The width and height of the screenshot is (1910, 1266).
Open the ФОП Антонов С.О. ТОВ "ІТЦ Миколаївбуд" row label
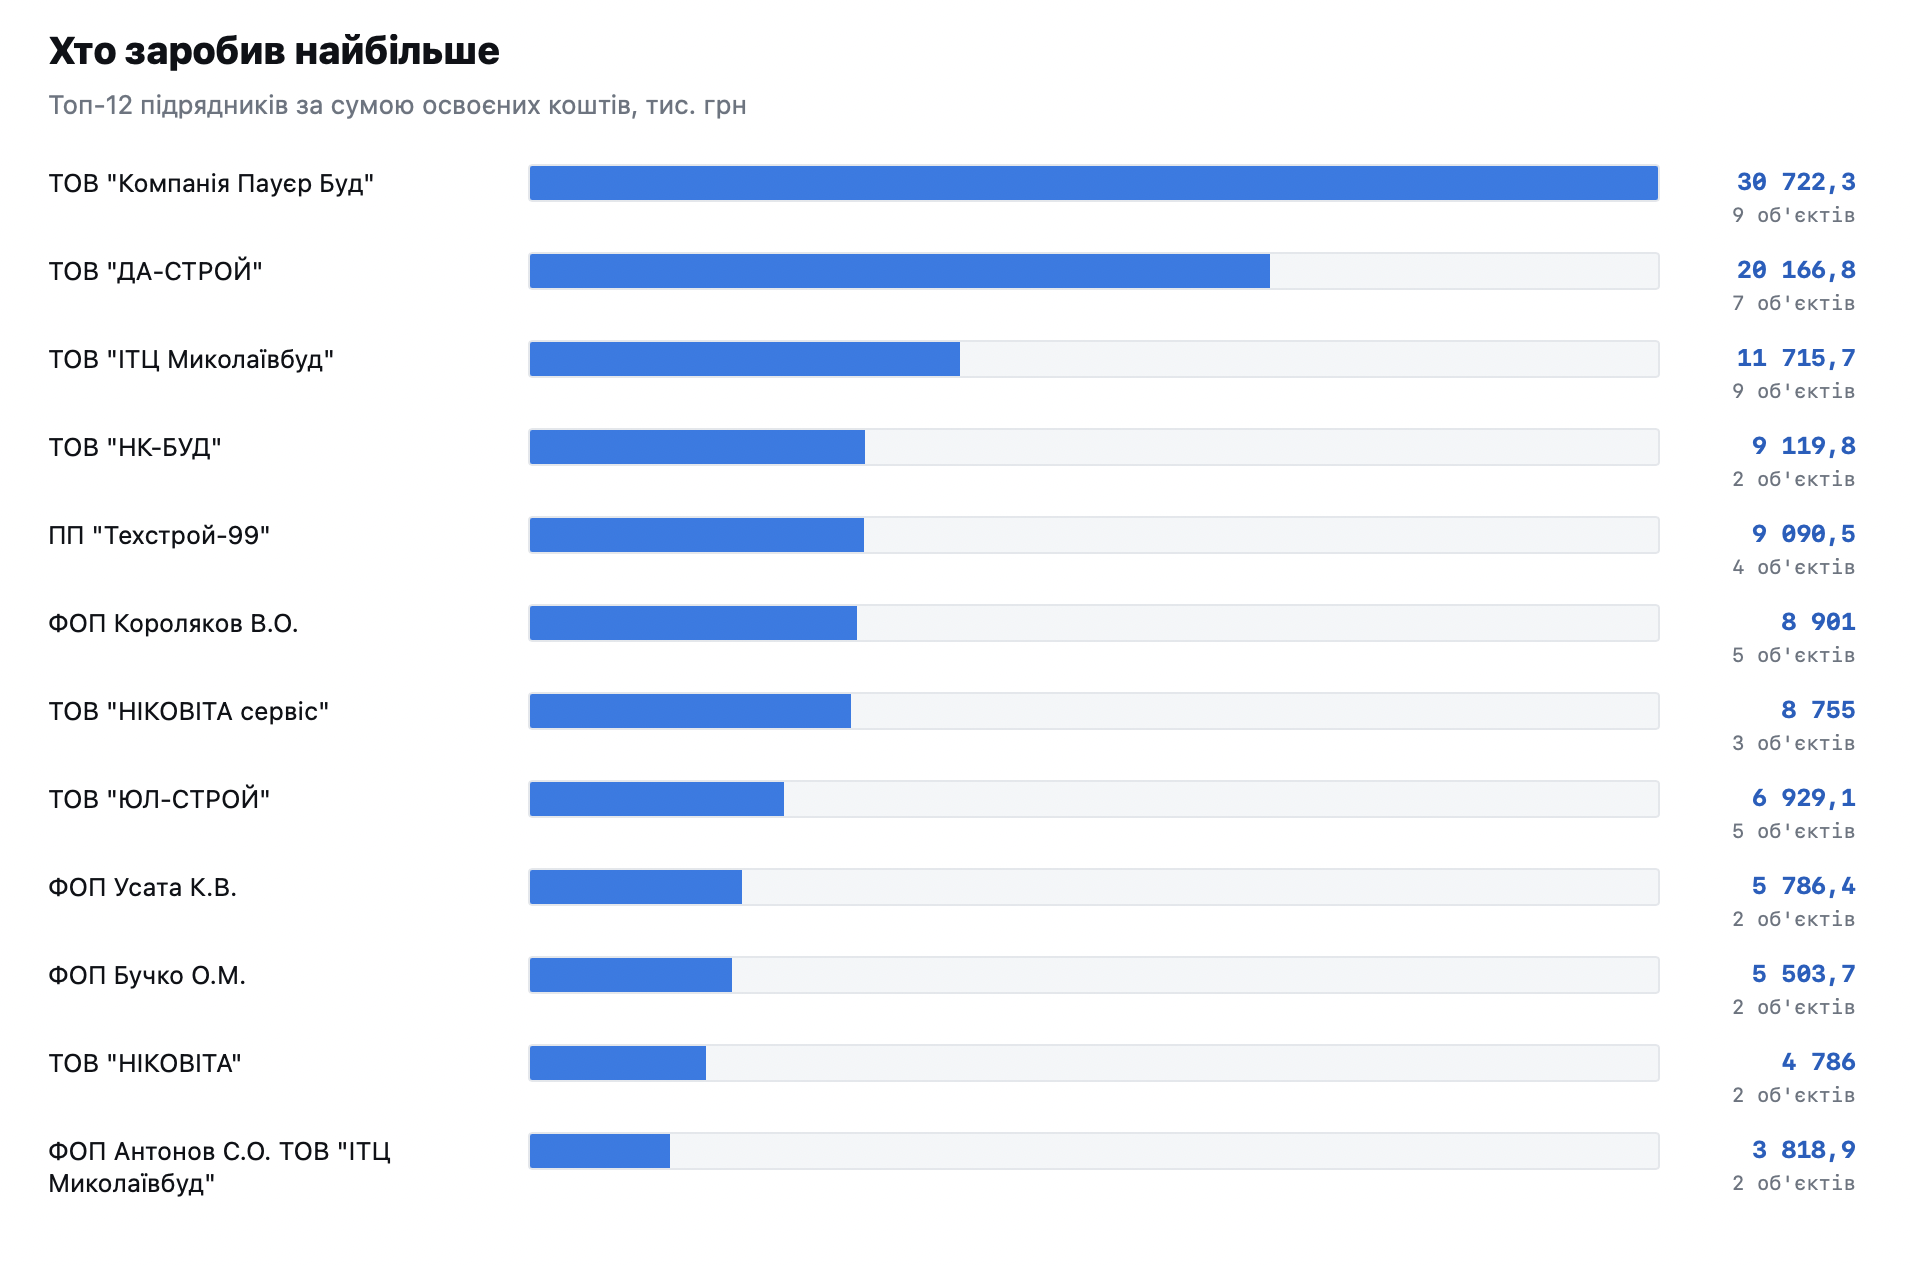[x=220, y=1167]
